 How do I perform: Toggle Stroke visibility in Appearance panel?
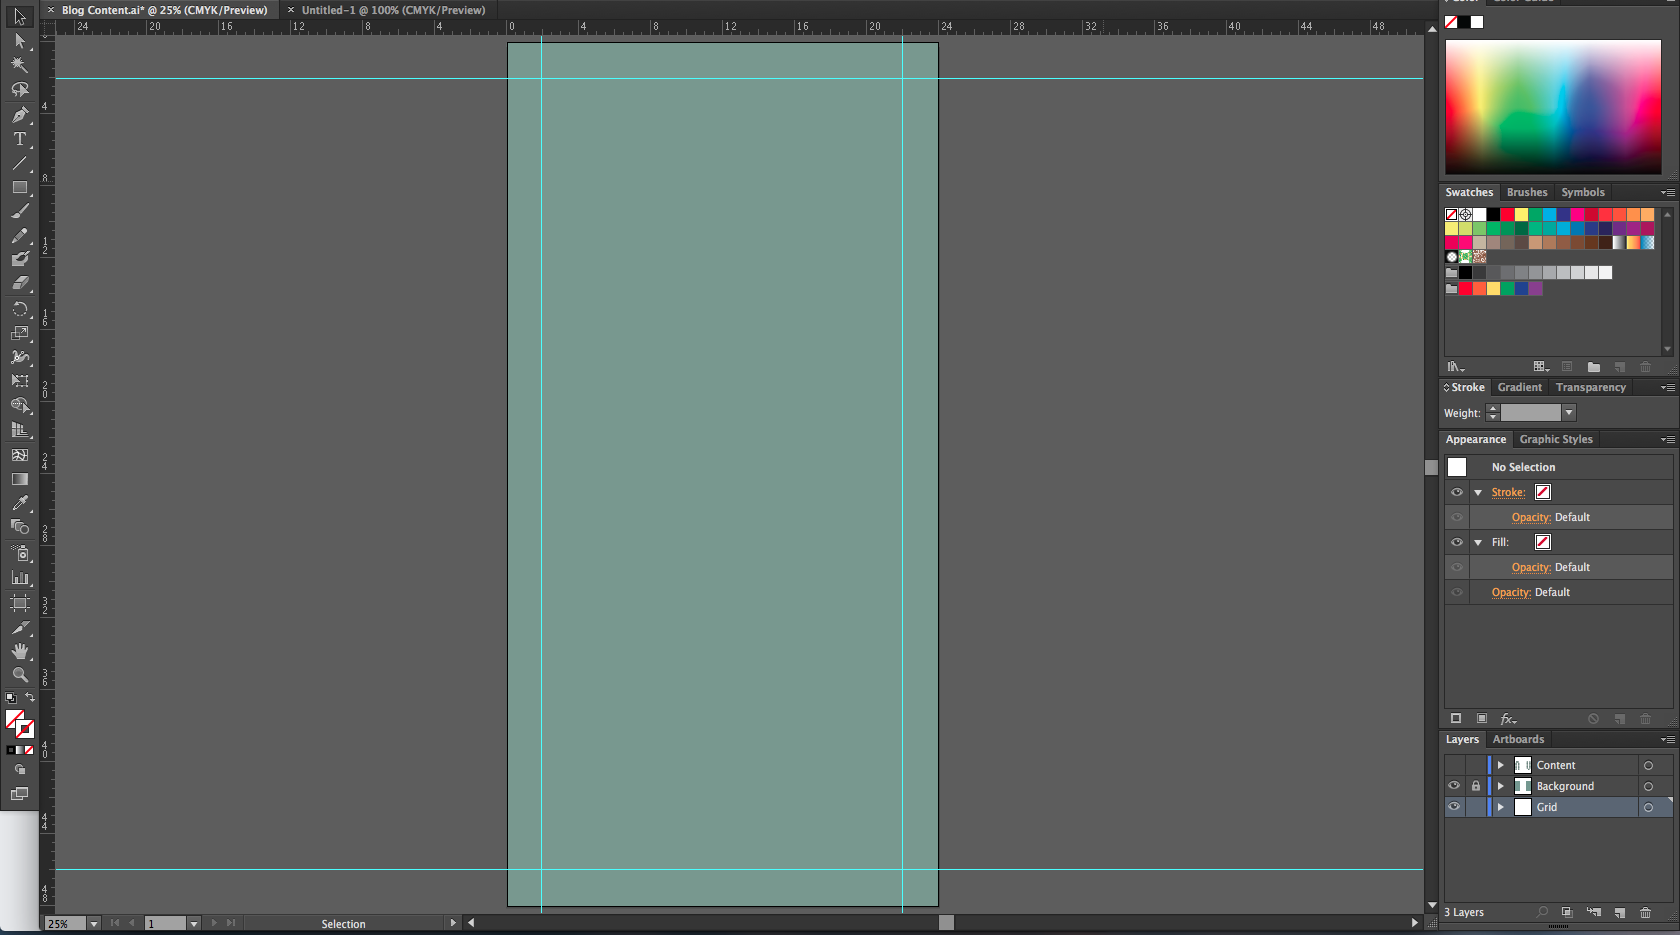(x=1457, y=492)
